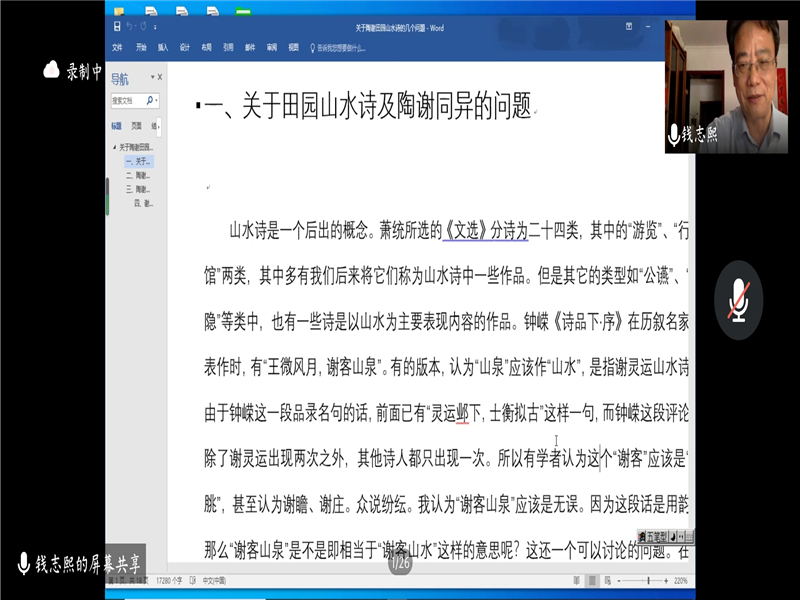Viewport: 800px width, 600px height.
Task: Toggle the muted microphone button
Action: (739, 299)
